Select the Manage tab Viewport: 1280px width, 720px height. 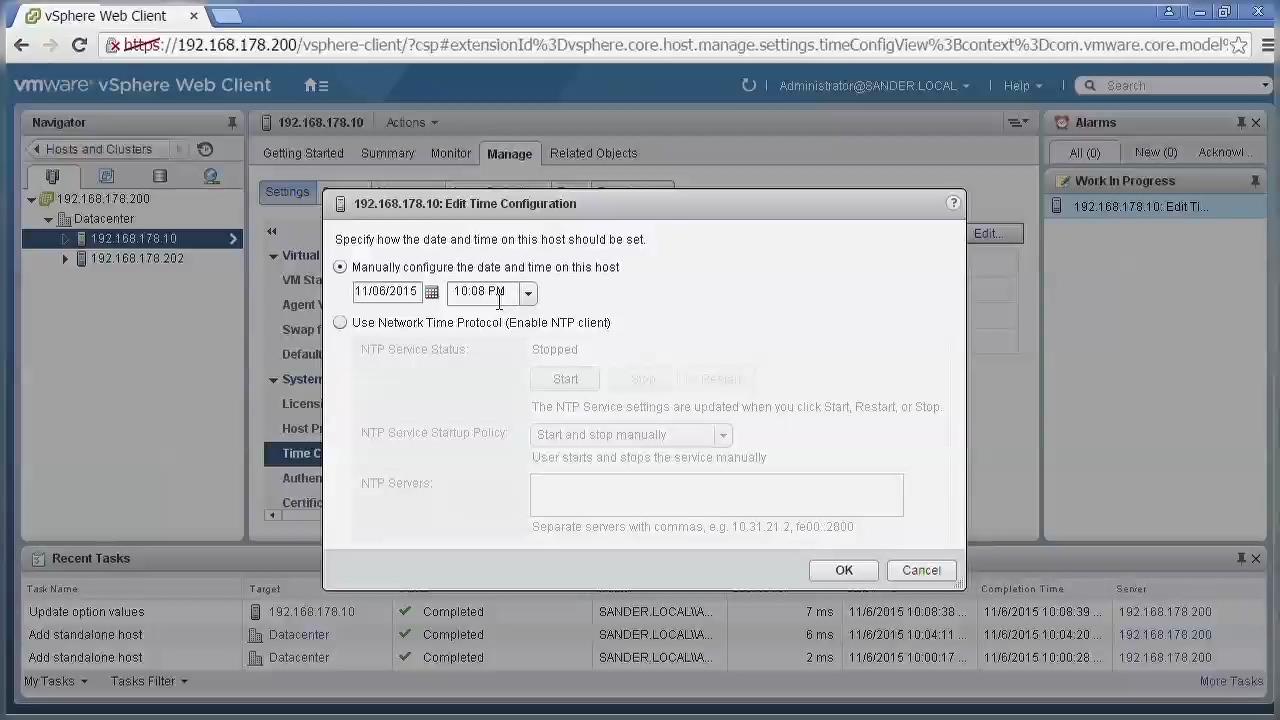(x=509, y=154)
